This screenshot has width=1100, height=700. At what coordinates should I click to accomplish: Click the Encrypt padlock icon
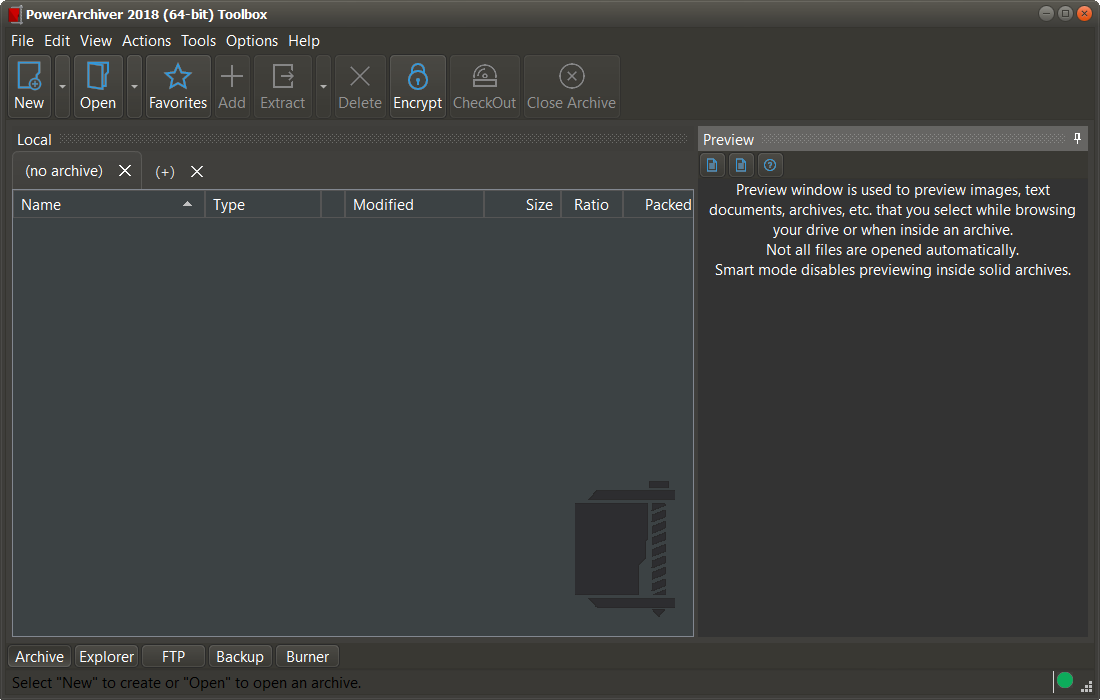tap(417, 86)
